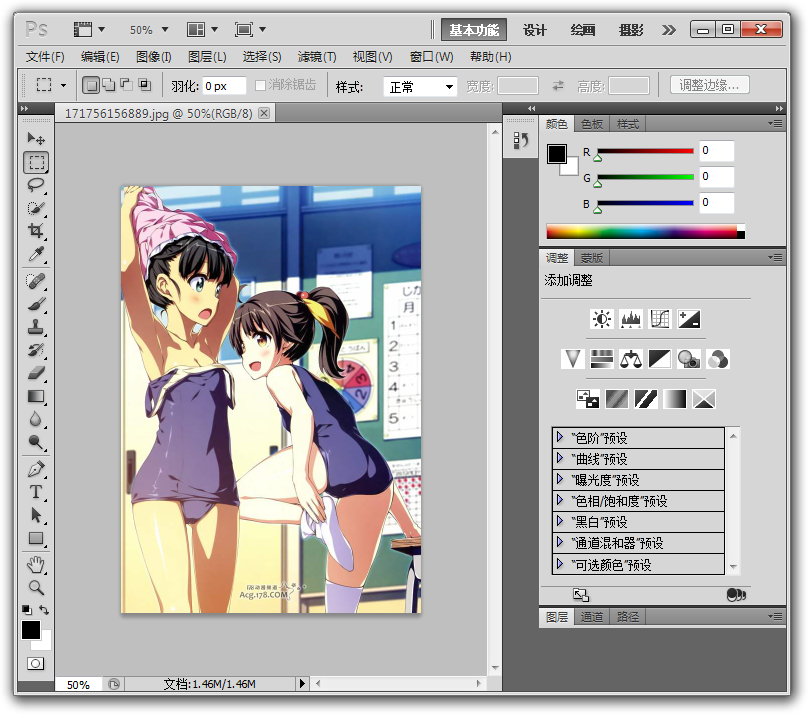The width and height of the screenshot is (809, 715).
Task: Select the Dodge tool
Action: pos(36,442)
